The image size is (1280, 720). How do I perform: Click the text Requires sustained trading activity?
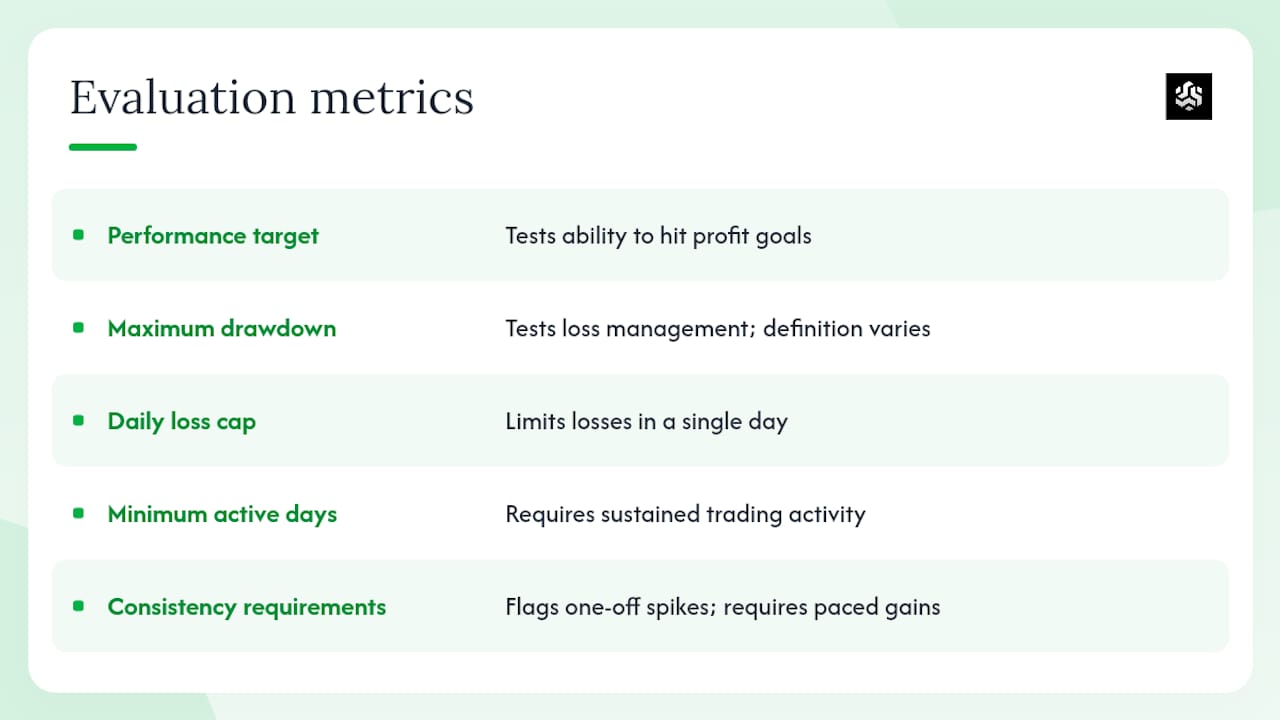click(x=685, y=515)
